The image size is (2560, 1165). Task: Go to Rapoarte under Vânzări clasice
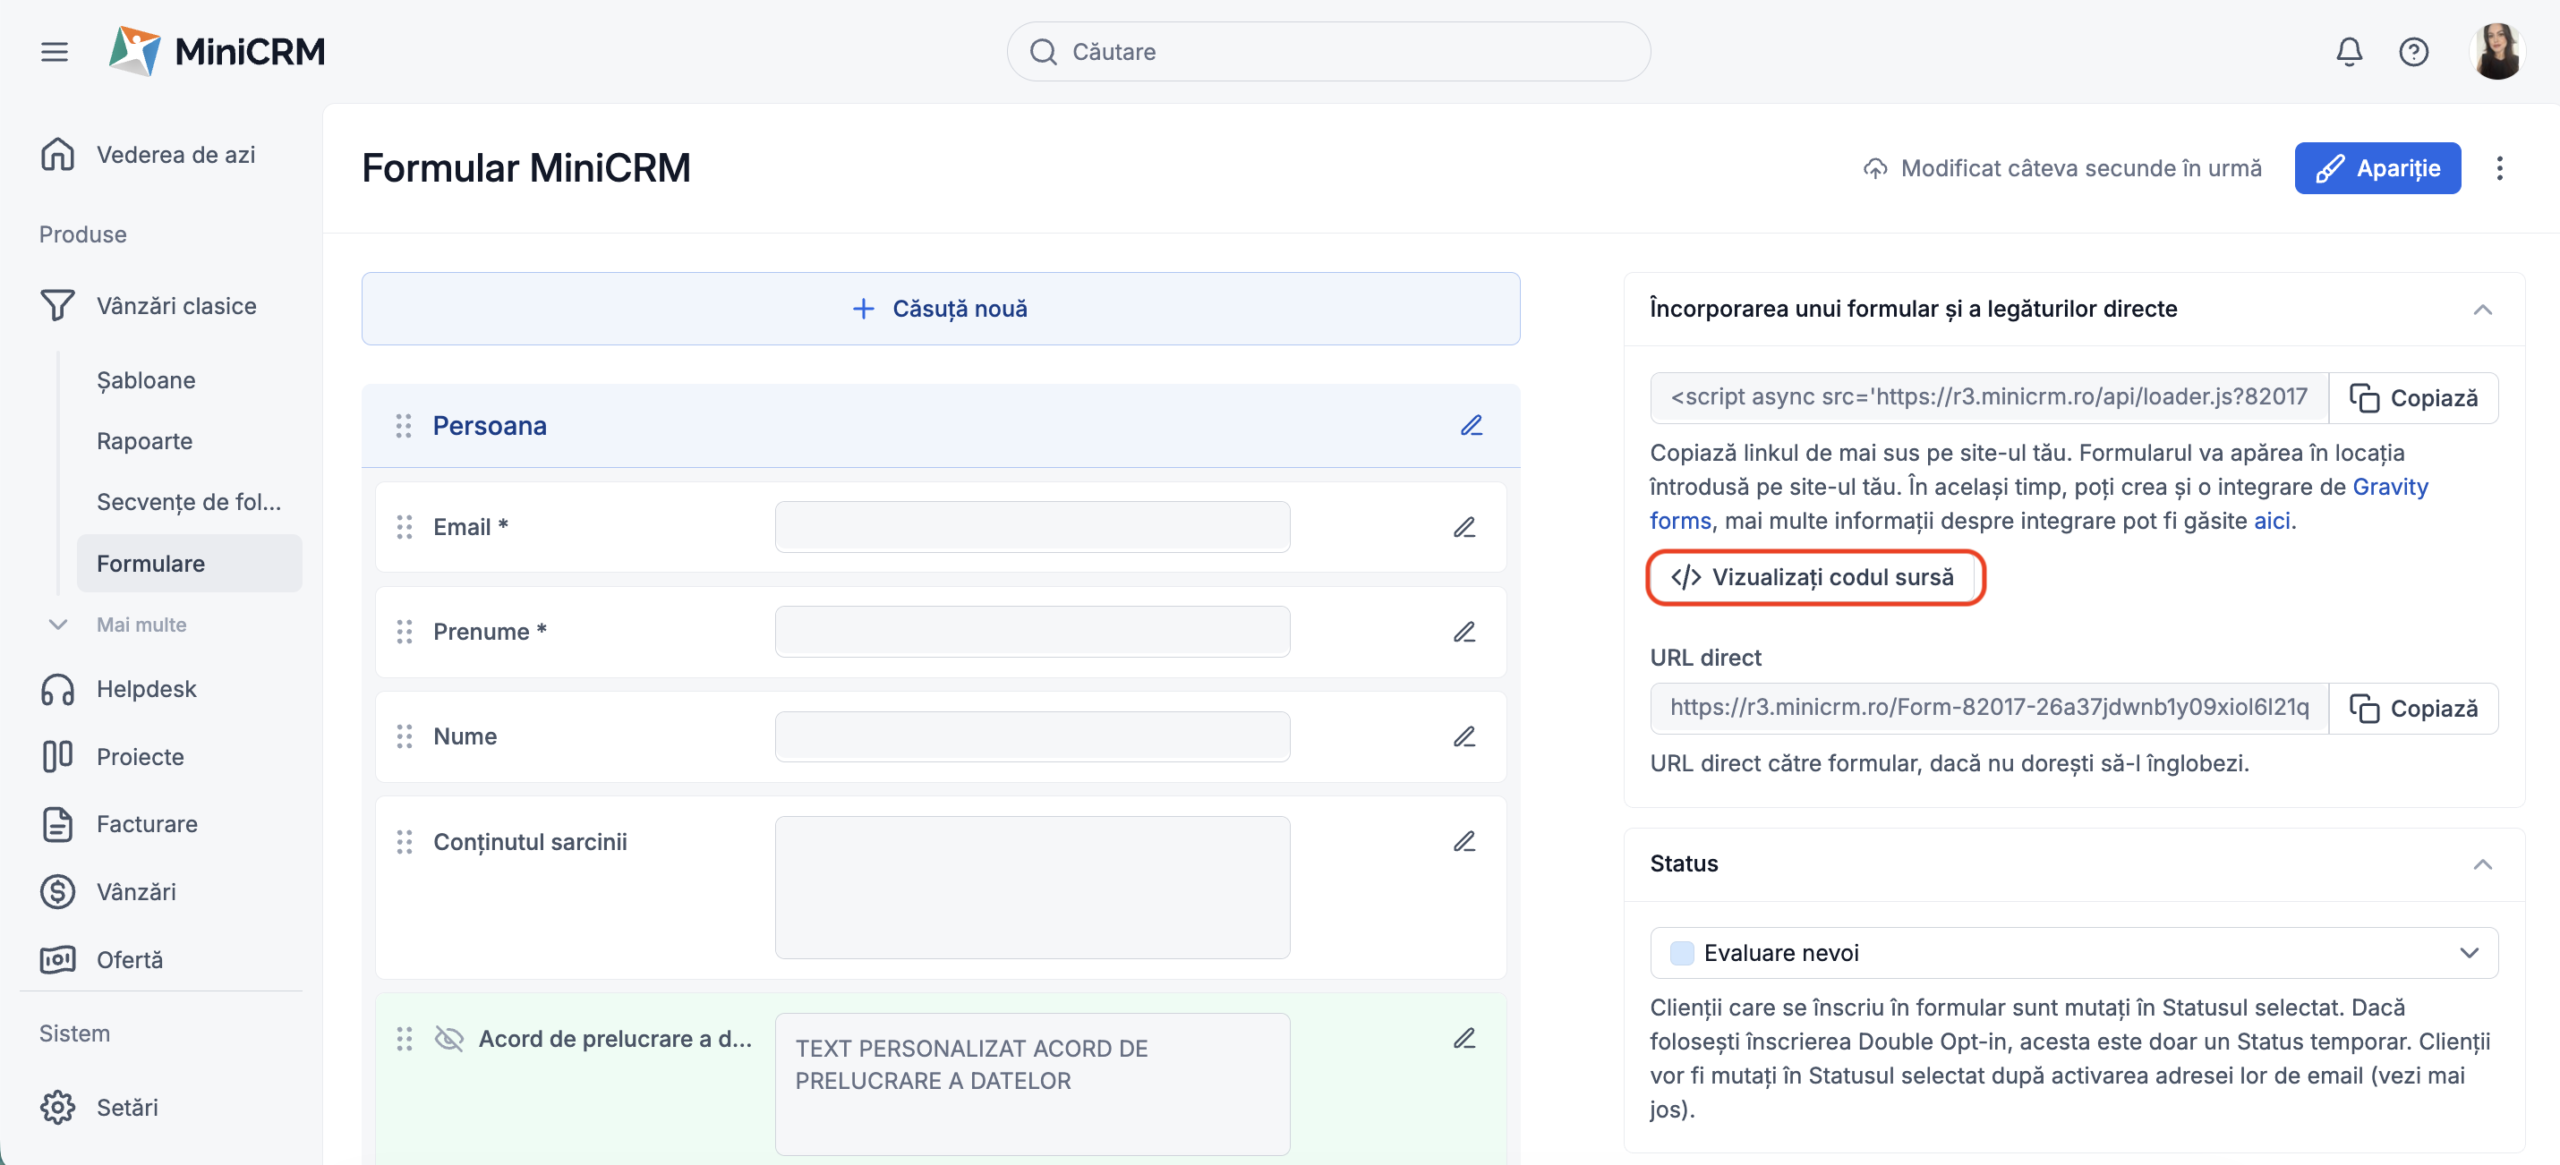[x=144, y=441]
